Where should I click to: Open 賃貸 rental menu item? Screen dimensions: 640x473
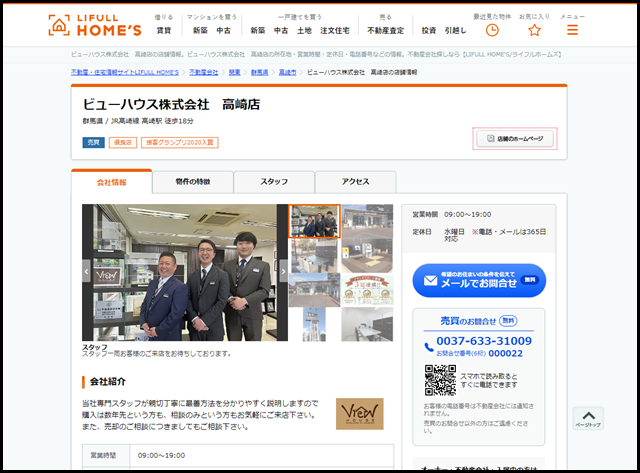[164, 31]
